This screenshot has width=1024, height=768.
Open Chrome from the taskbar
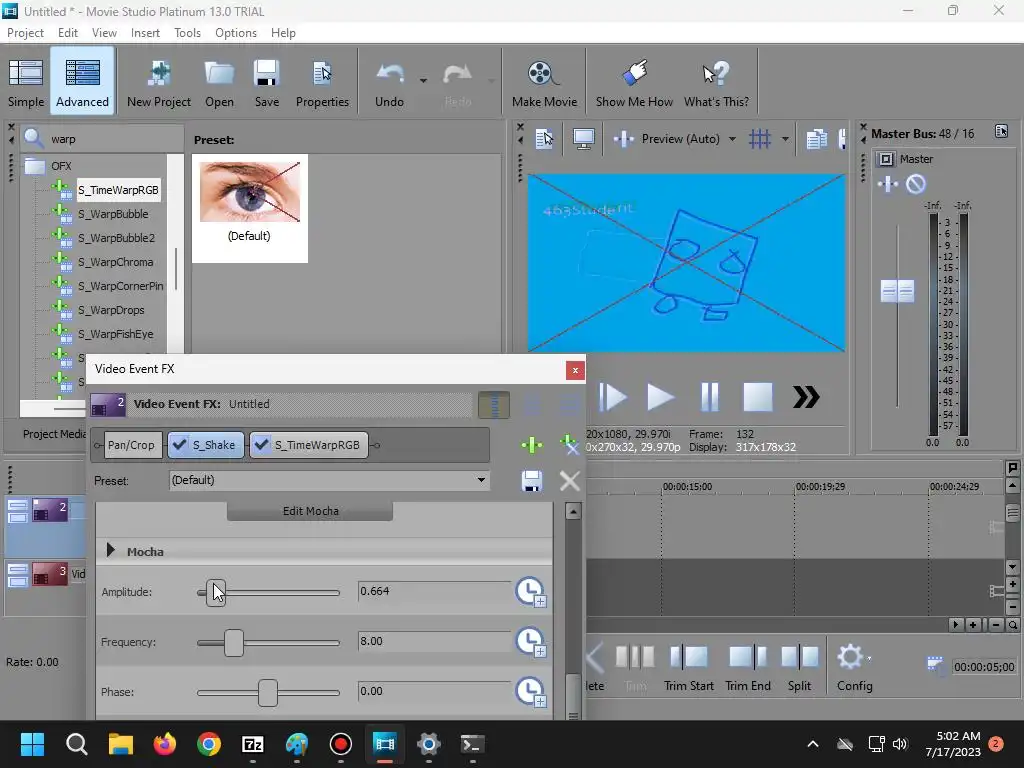[x=208, y=744]
